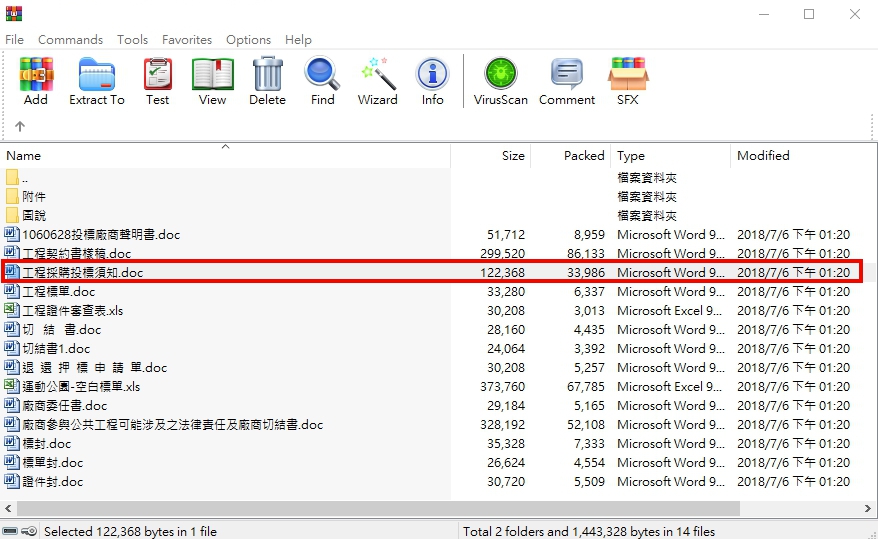Viewport: 878px width, 539px height.
Task: Launch the Wizard wand tool
Action: (378, 74)
